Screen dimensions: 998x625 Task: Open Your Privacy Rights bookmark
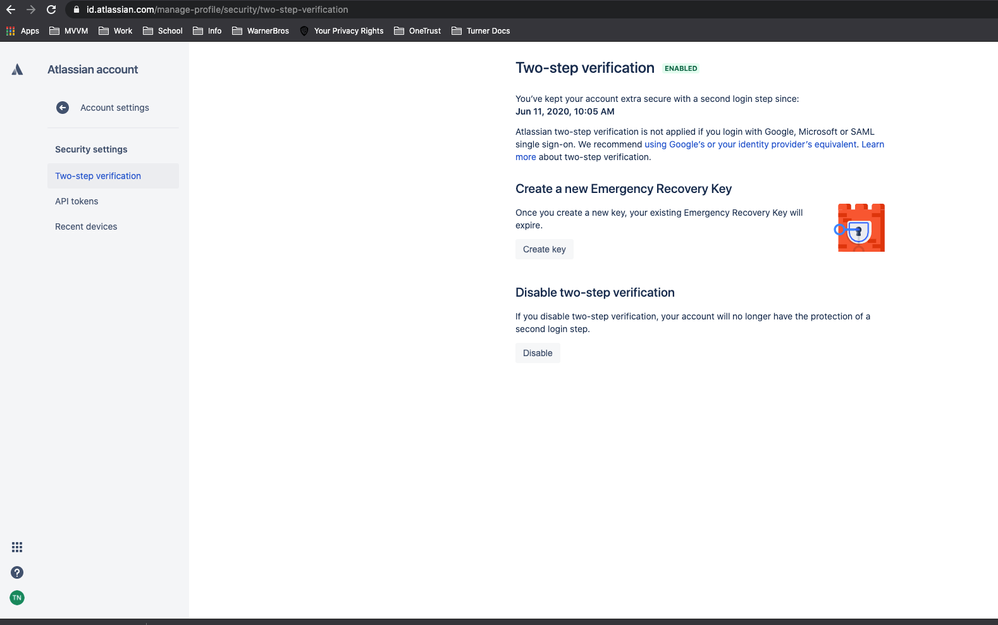[342, 31]
